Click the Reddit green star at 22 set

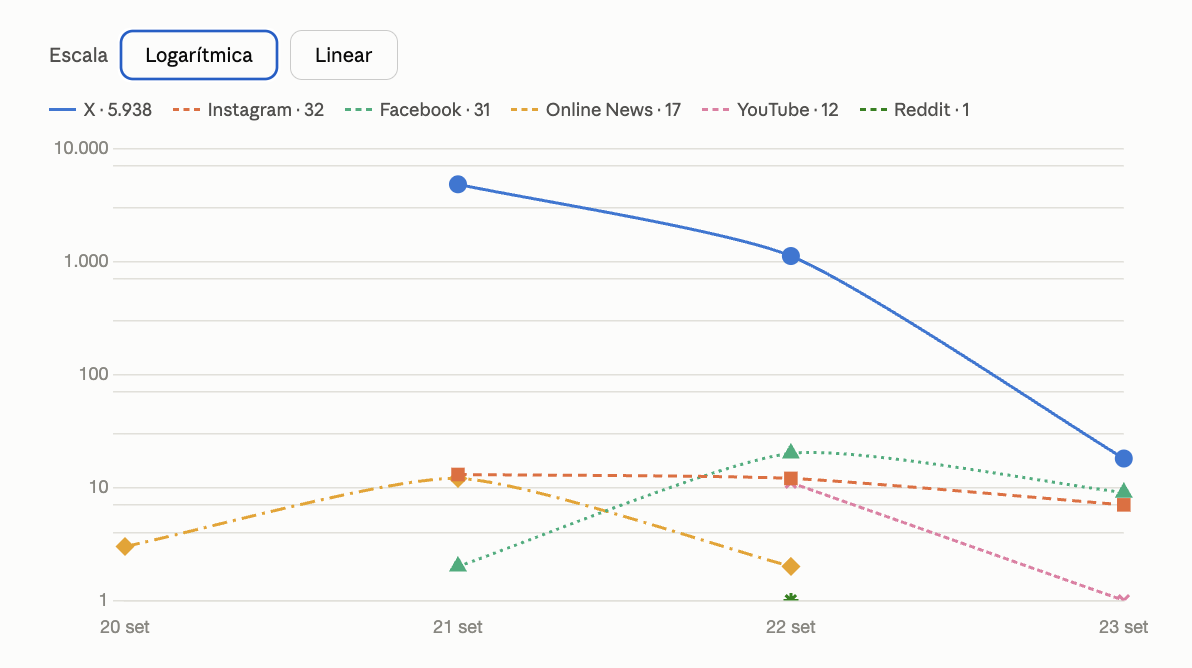(791, 599)
